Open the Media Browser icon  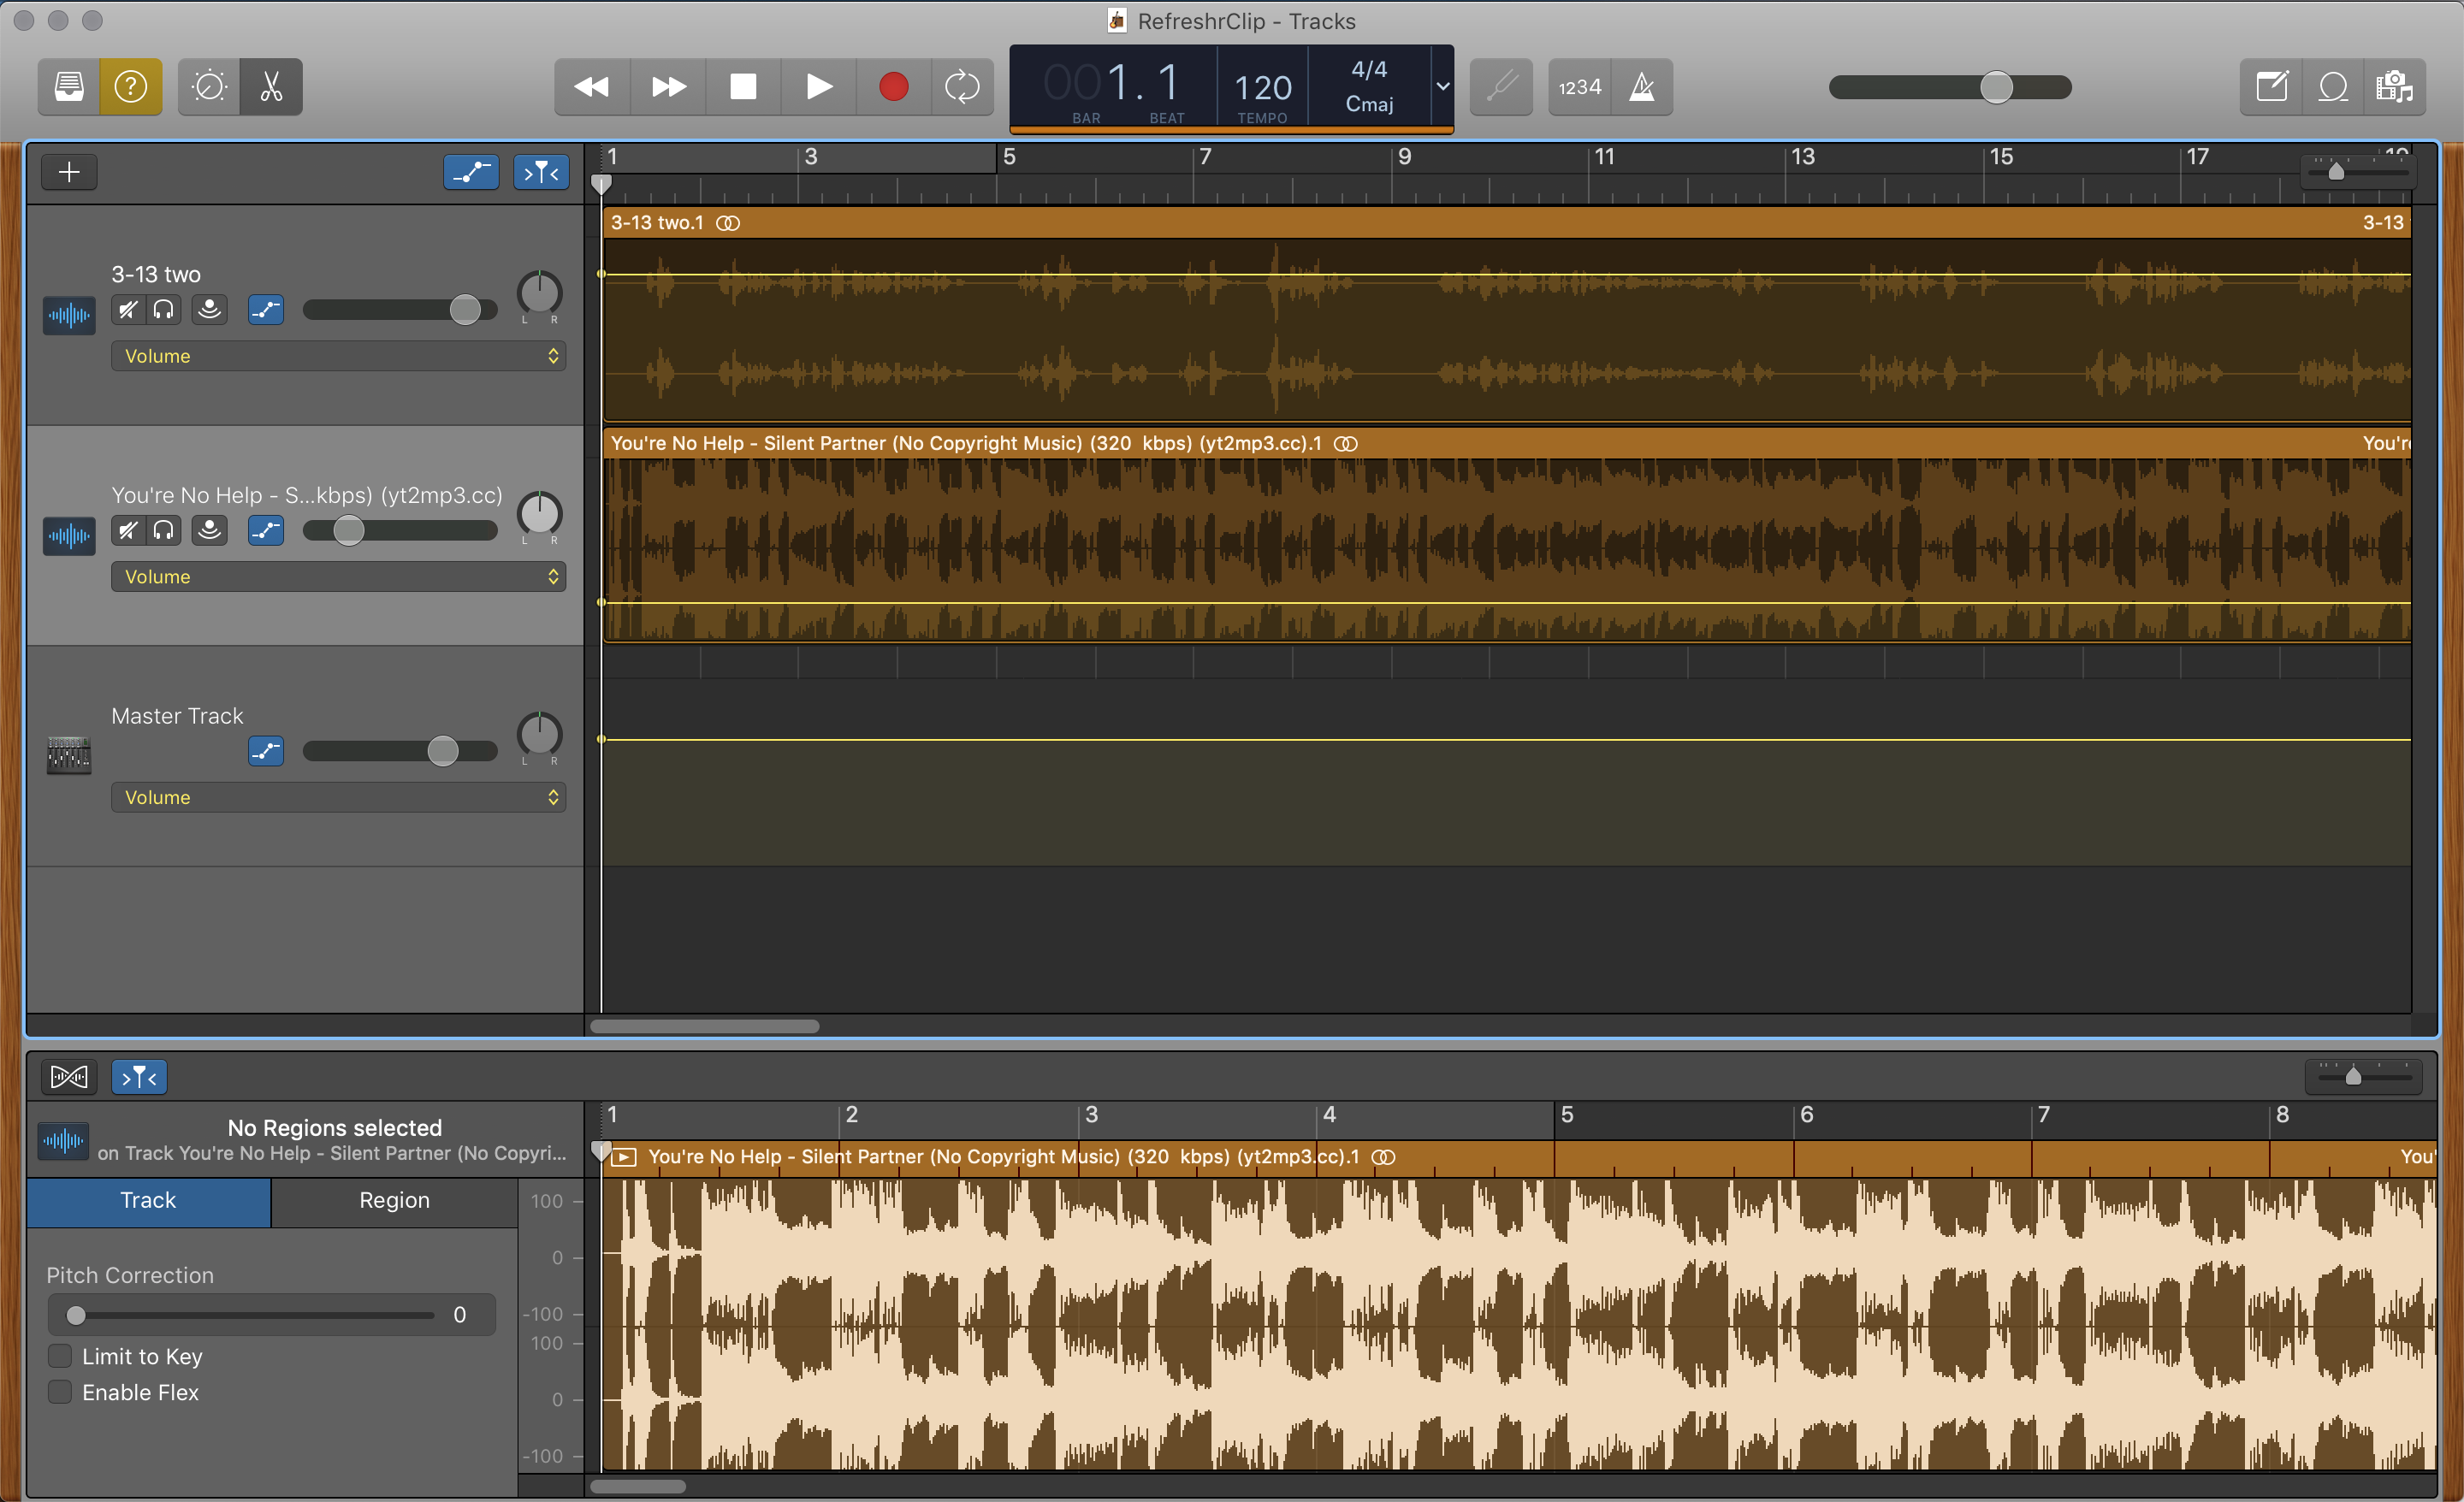pyautogui.click(x=2394, y=87)
